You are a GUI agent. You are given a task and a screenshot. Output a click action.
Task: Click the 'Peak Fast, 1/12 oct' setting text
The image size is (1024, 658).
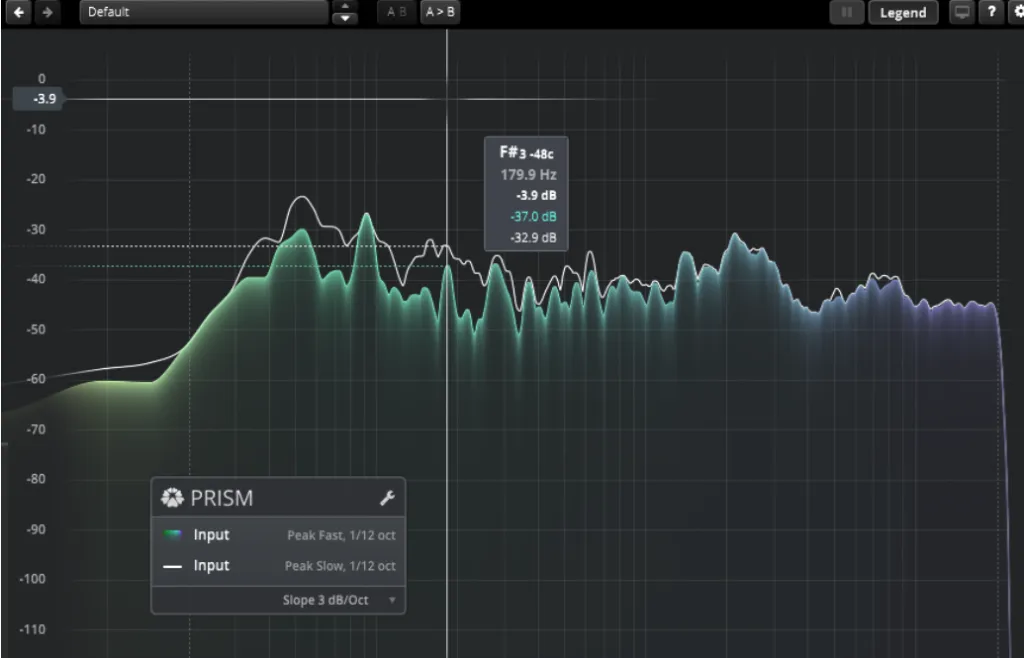(x=342, y=535)
